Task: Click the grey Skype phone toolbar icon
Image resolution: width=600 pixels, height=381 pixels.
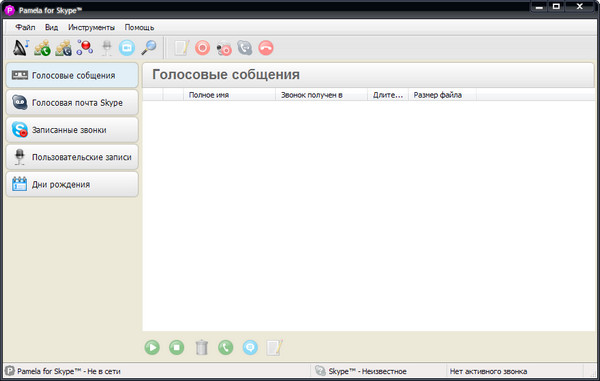Action: click(245, 48)
